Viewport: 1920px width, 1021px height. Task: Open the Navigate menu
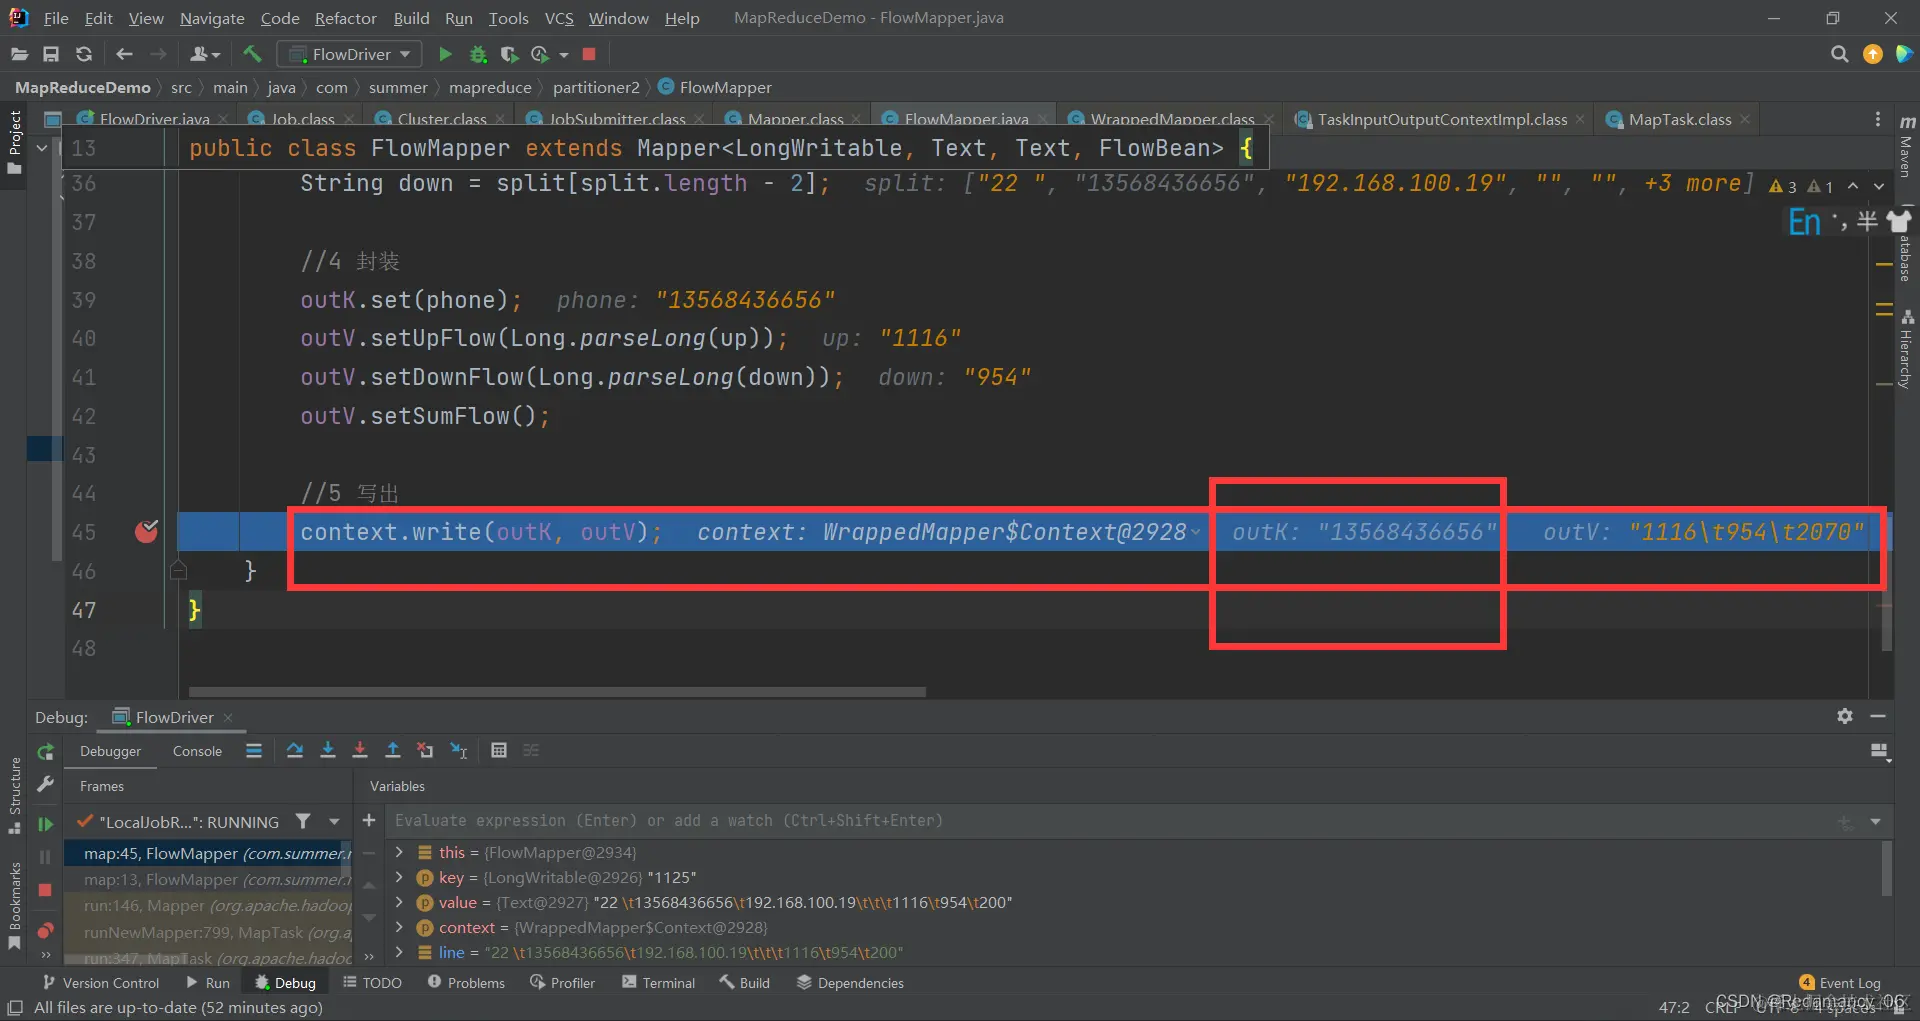[212, 18]
